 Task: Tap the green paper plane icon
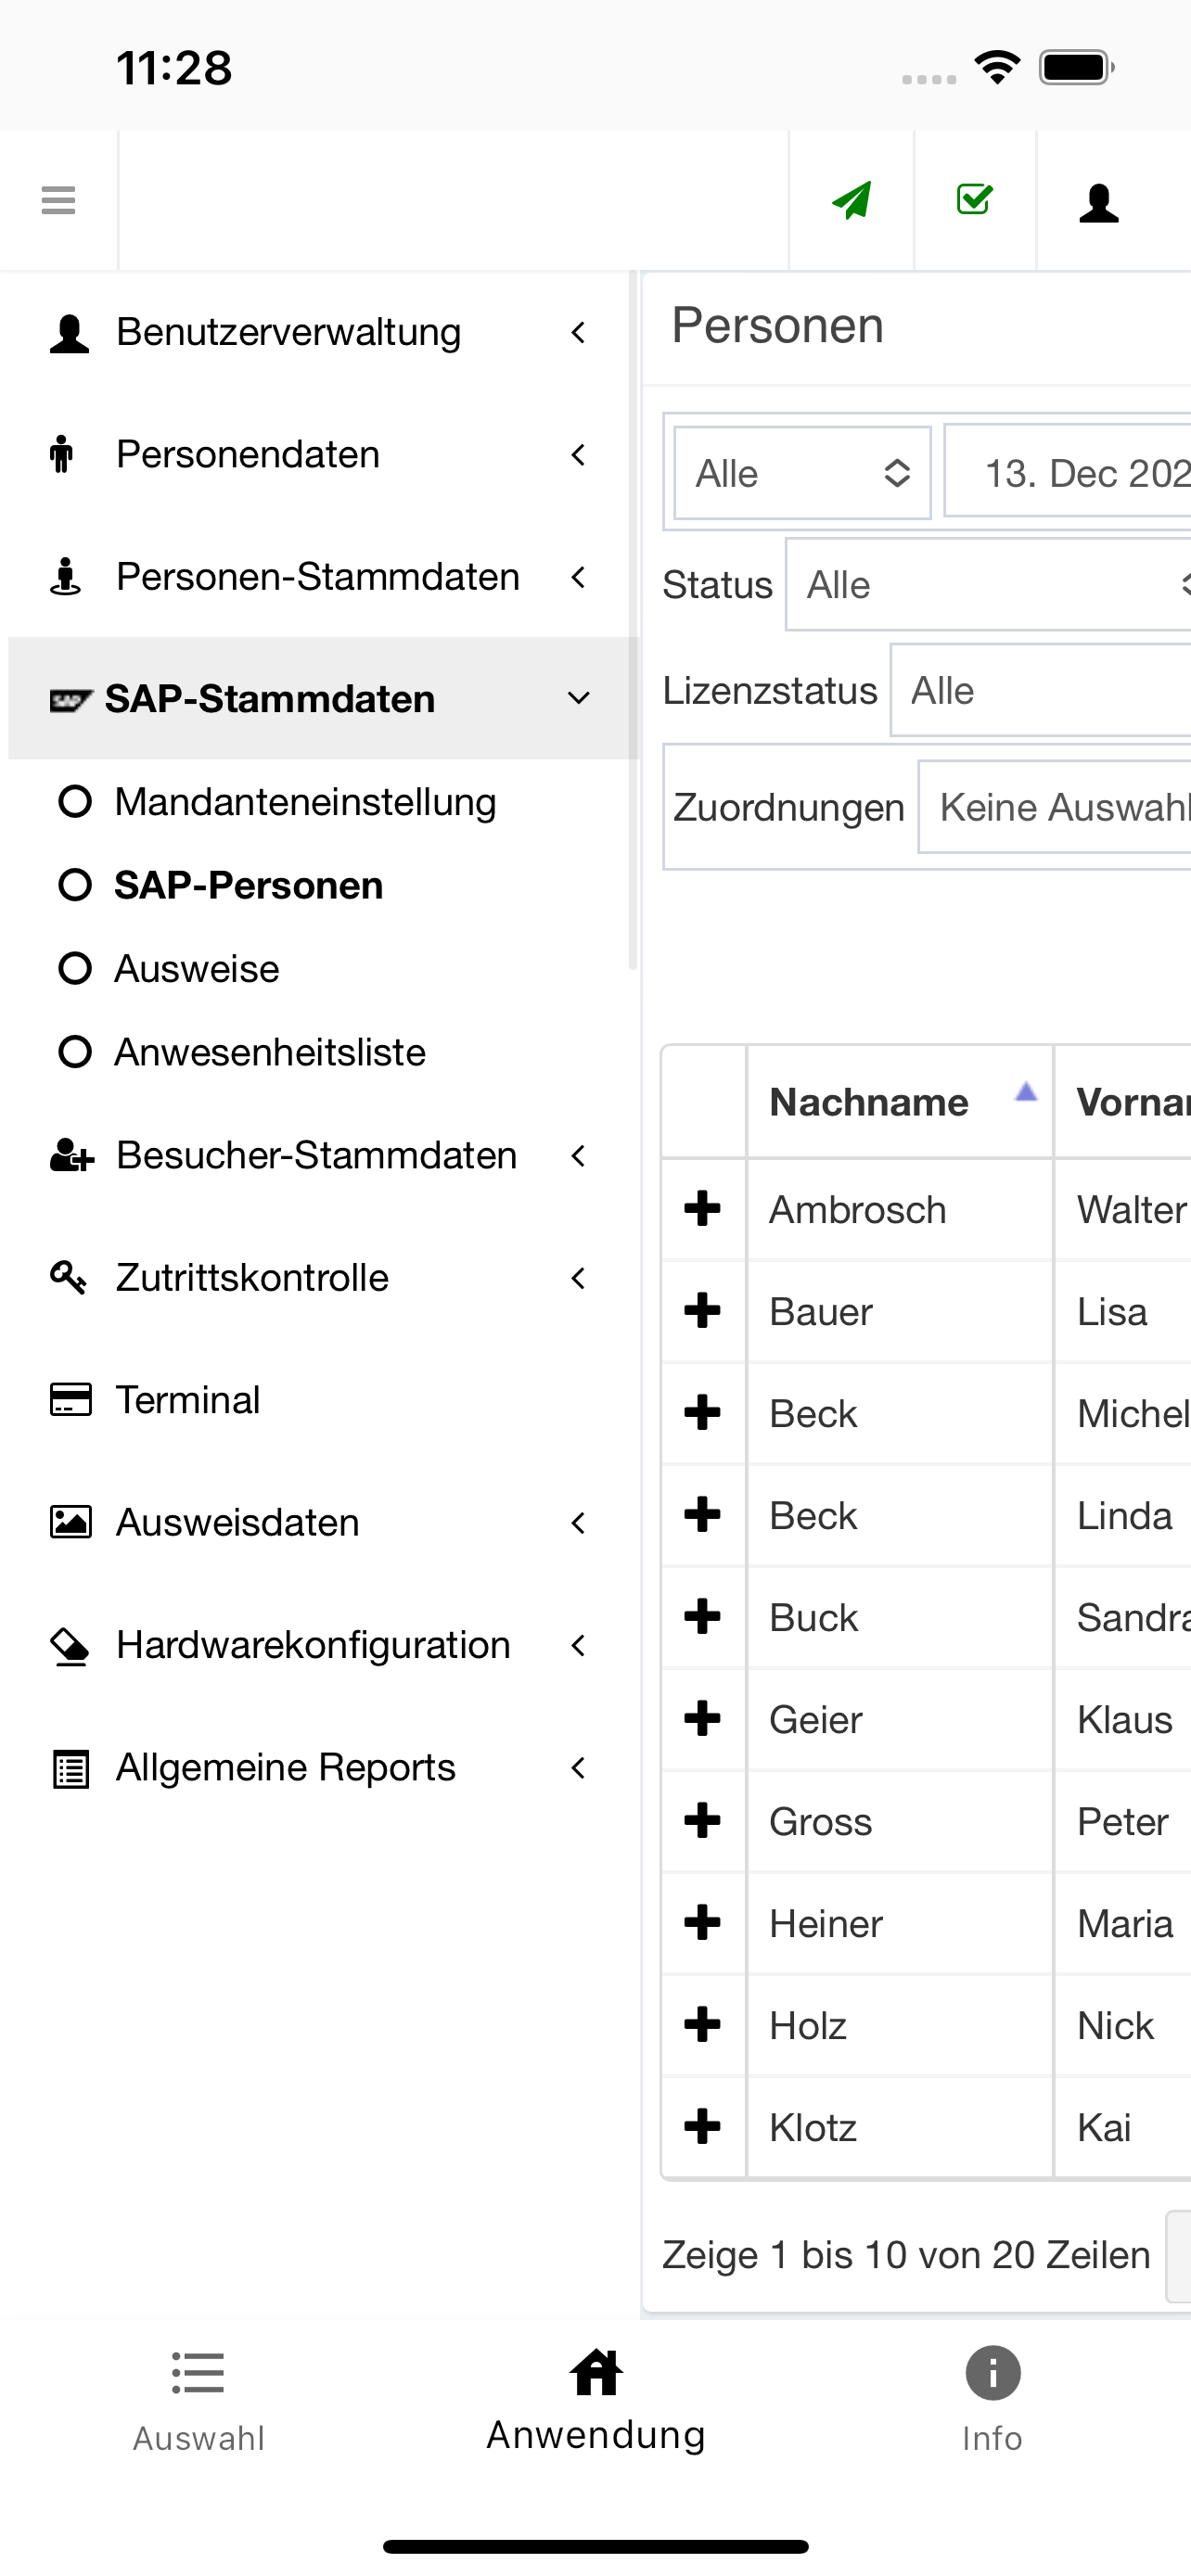(852, 200)
